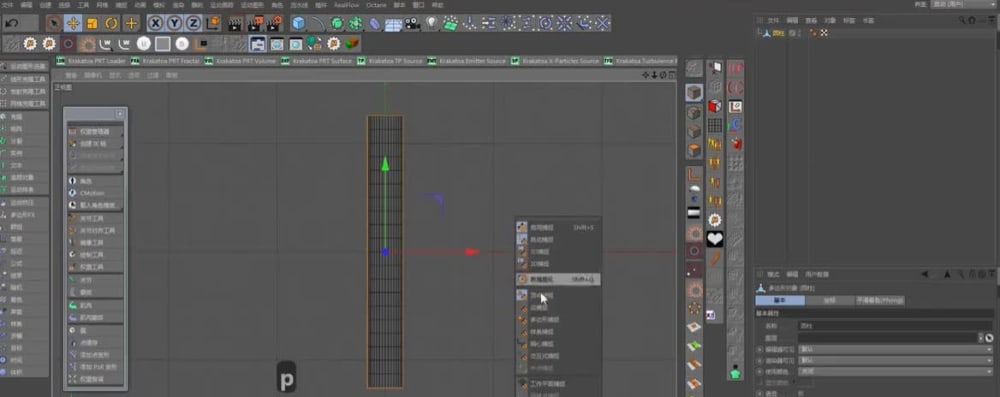Screen dimensions: 1000x397
Task: Switch to the middle coordinates tab in attributes
Action: pos(829,301)
